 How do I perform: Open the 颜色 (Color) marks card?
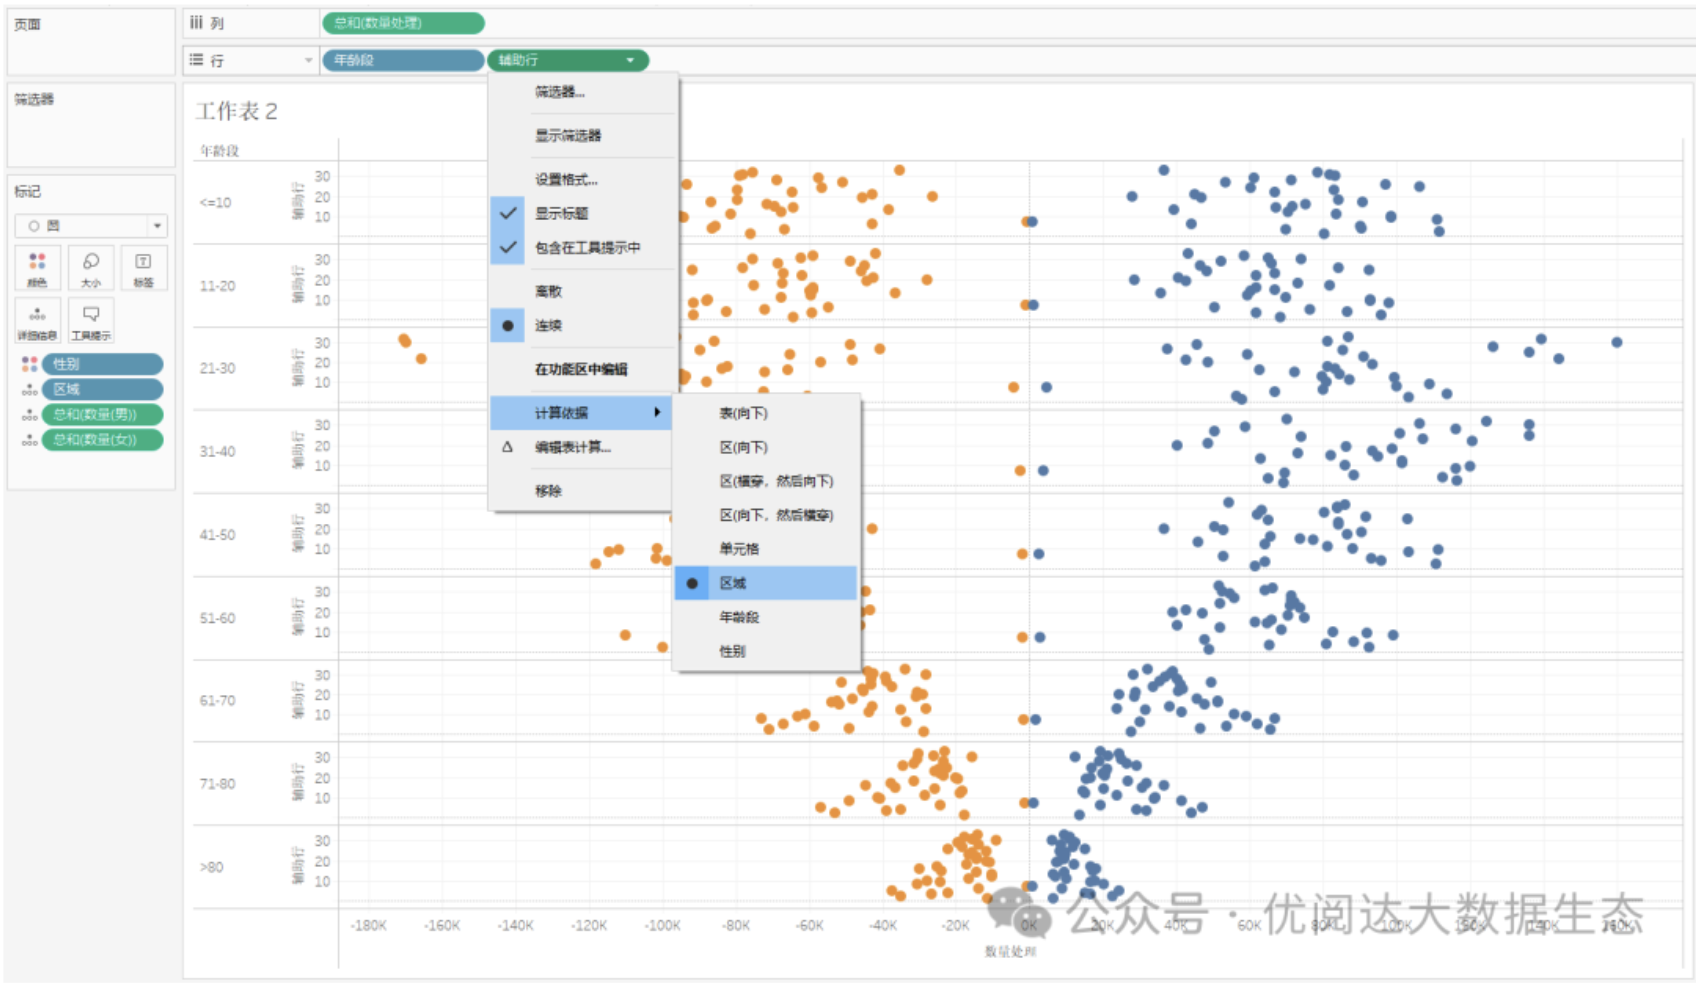coord(37,268)
